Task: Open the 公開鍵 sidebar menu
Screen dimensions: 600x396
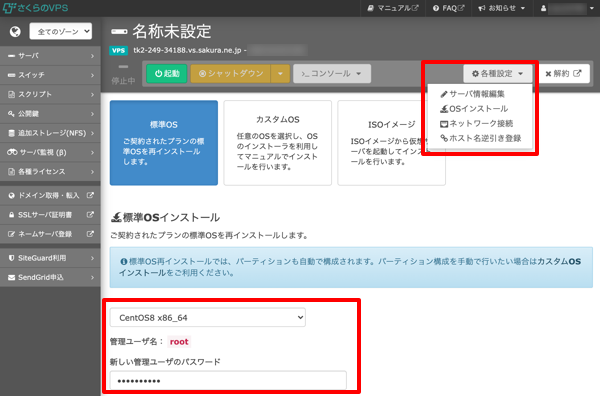Action: point(50,114)
